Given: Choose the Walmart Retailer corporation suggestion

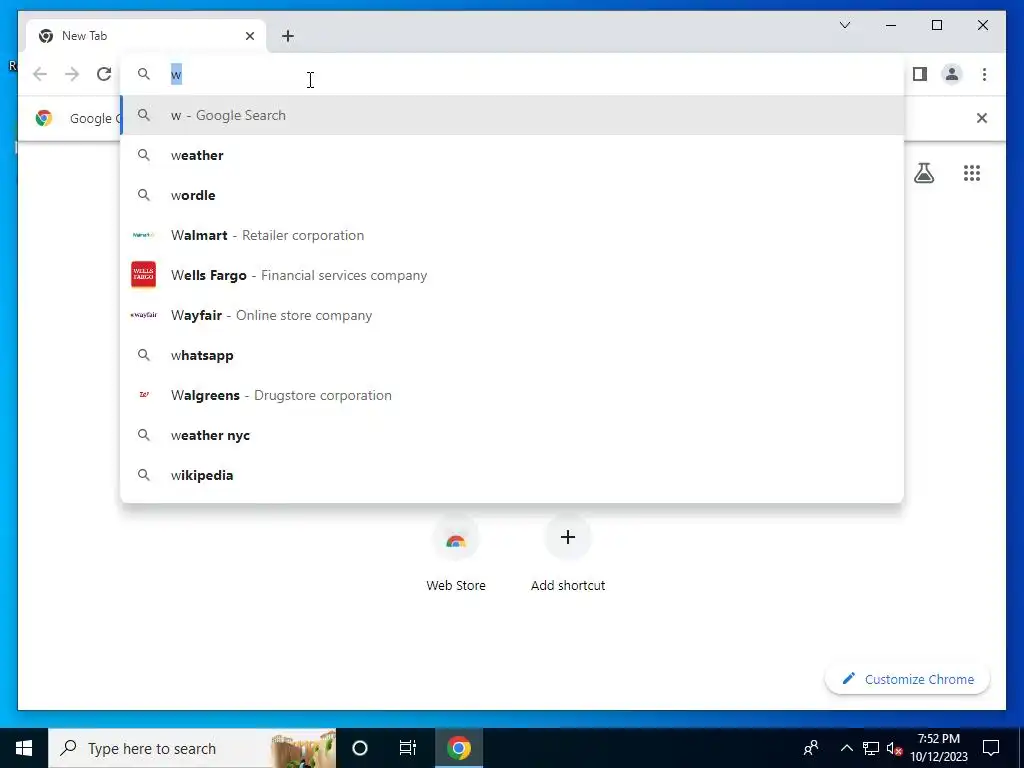Looking at the screenshot, I should coord(512,235).
